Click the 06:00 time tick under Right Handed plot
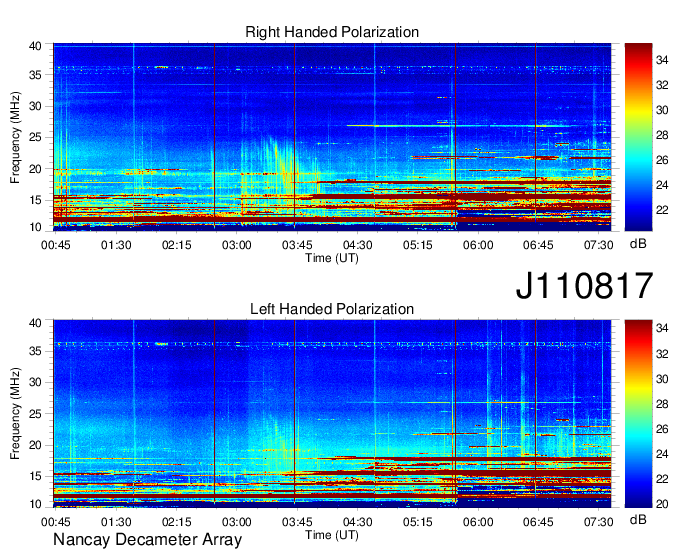The width and height of the screenshot is (680, 552). pyautogui.click(x=478, y=245)
